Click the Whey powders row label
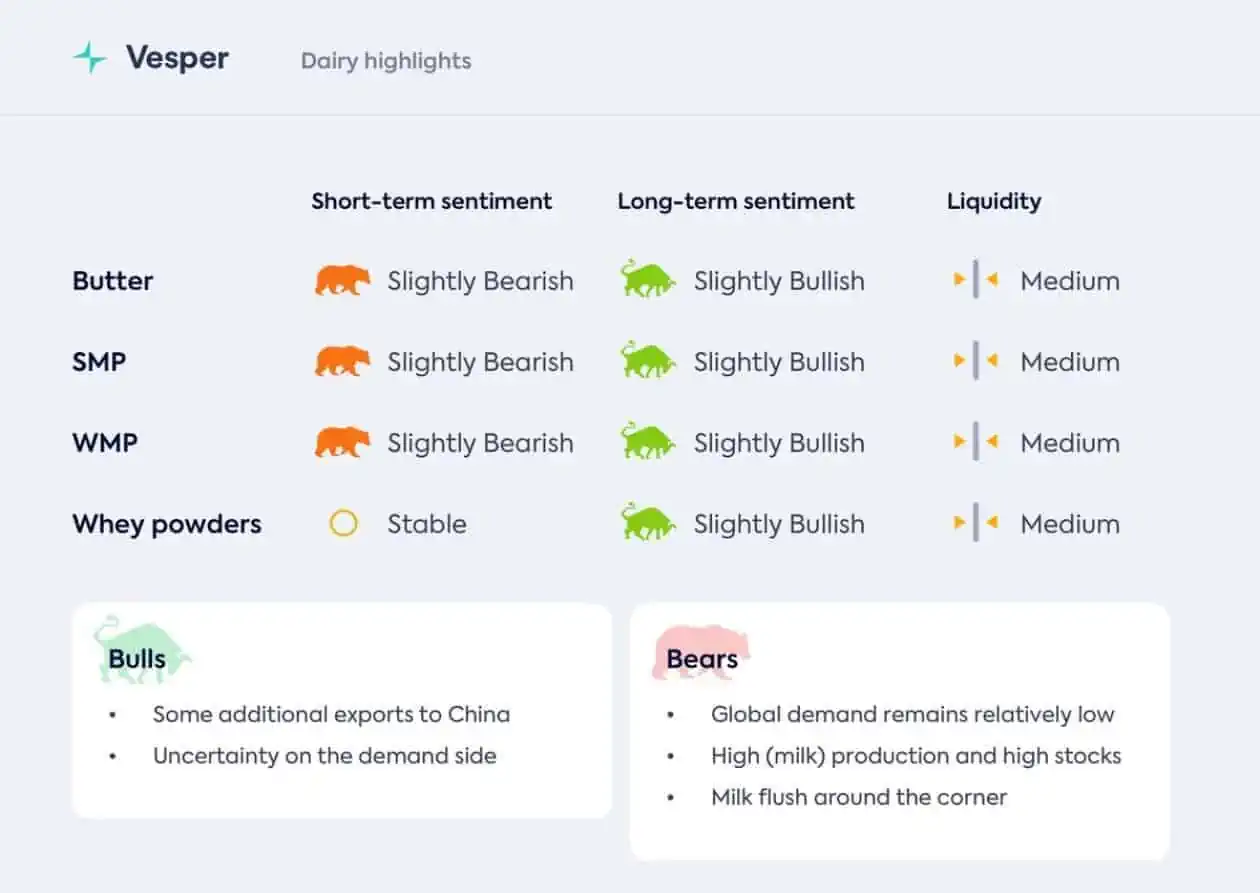Viewport: 1260px width, 893px height. [167, 524]
